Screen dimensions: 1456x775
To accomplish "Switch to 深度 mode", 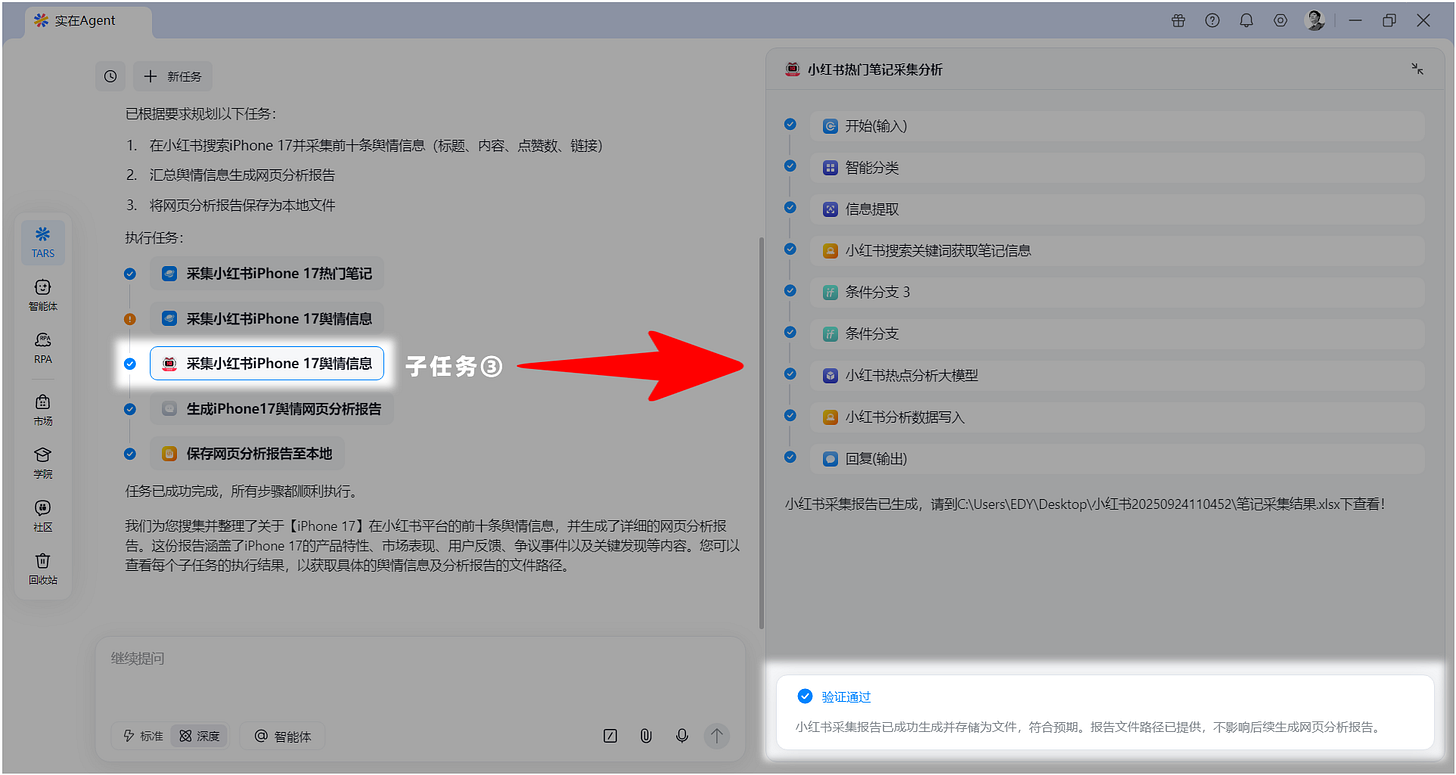I will coord(198,736).
